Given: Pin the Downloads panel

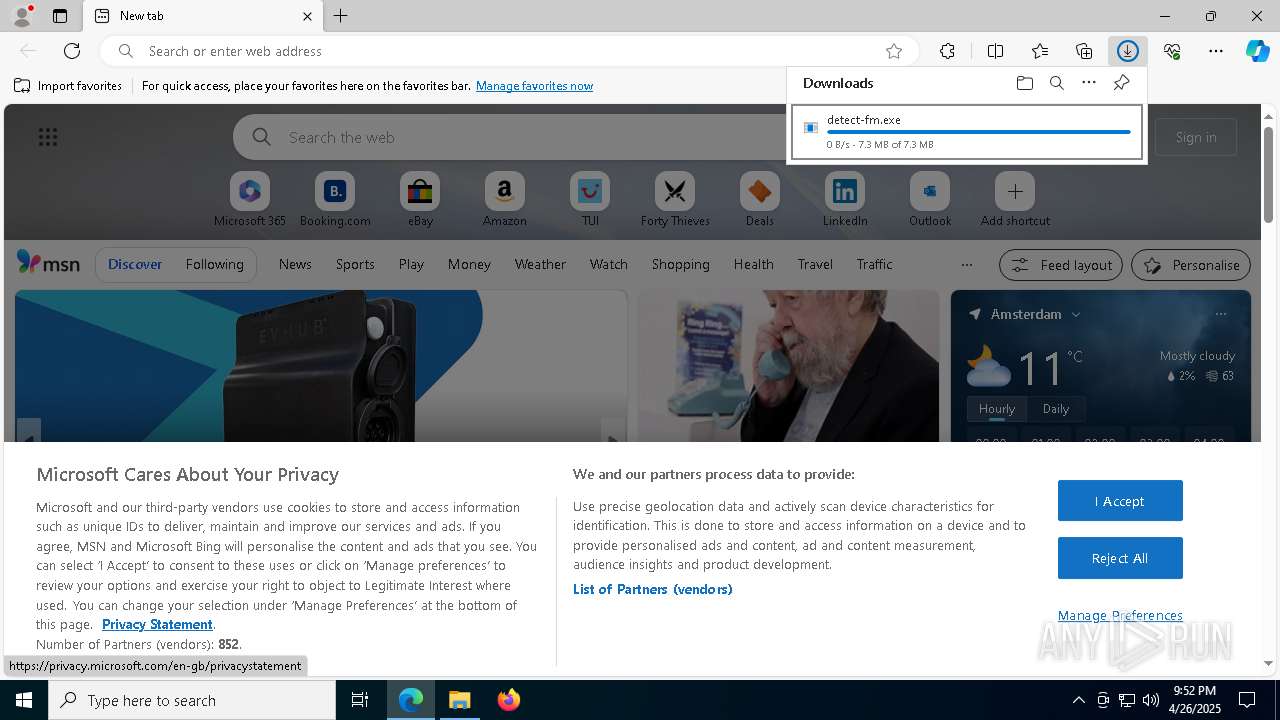Looking at the screenshot, I should [1121, 83].
